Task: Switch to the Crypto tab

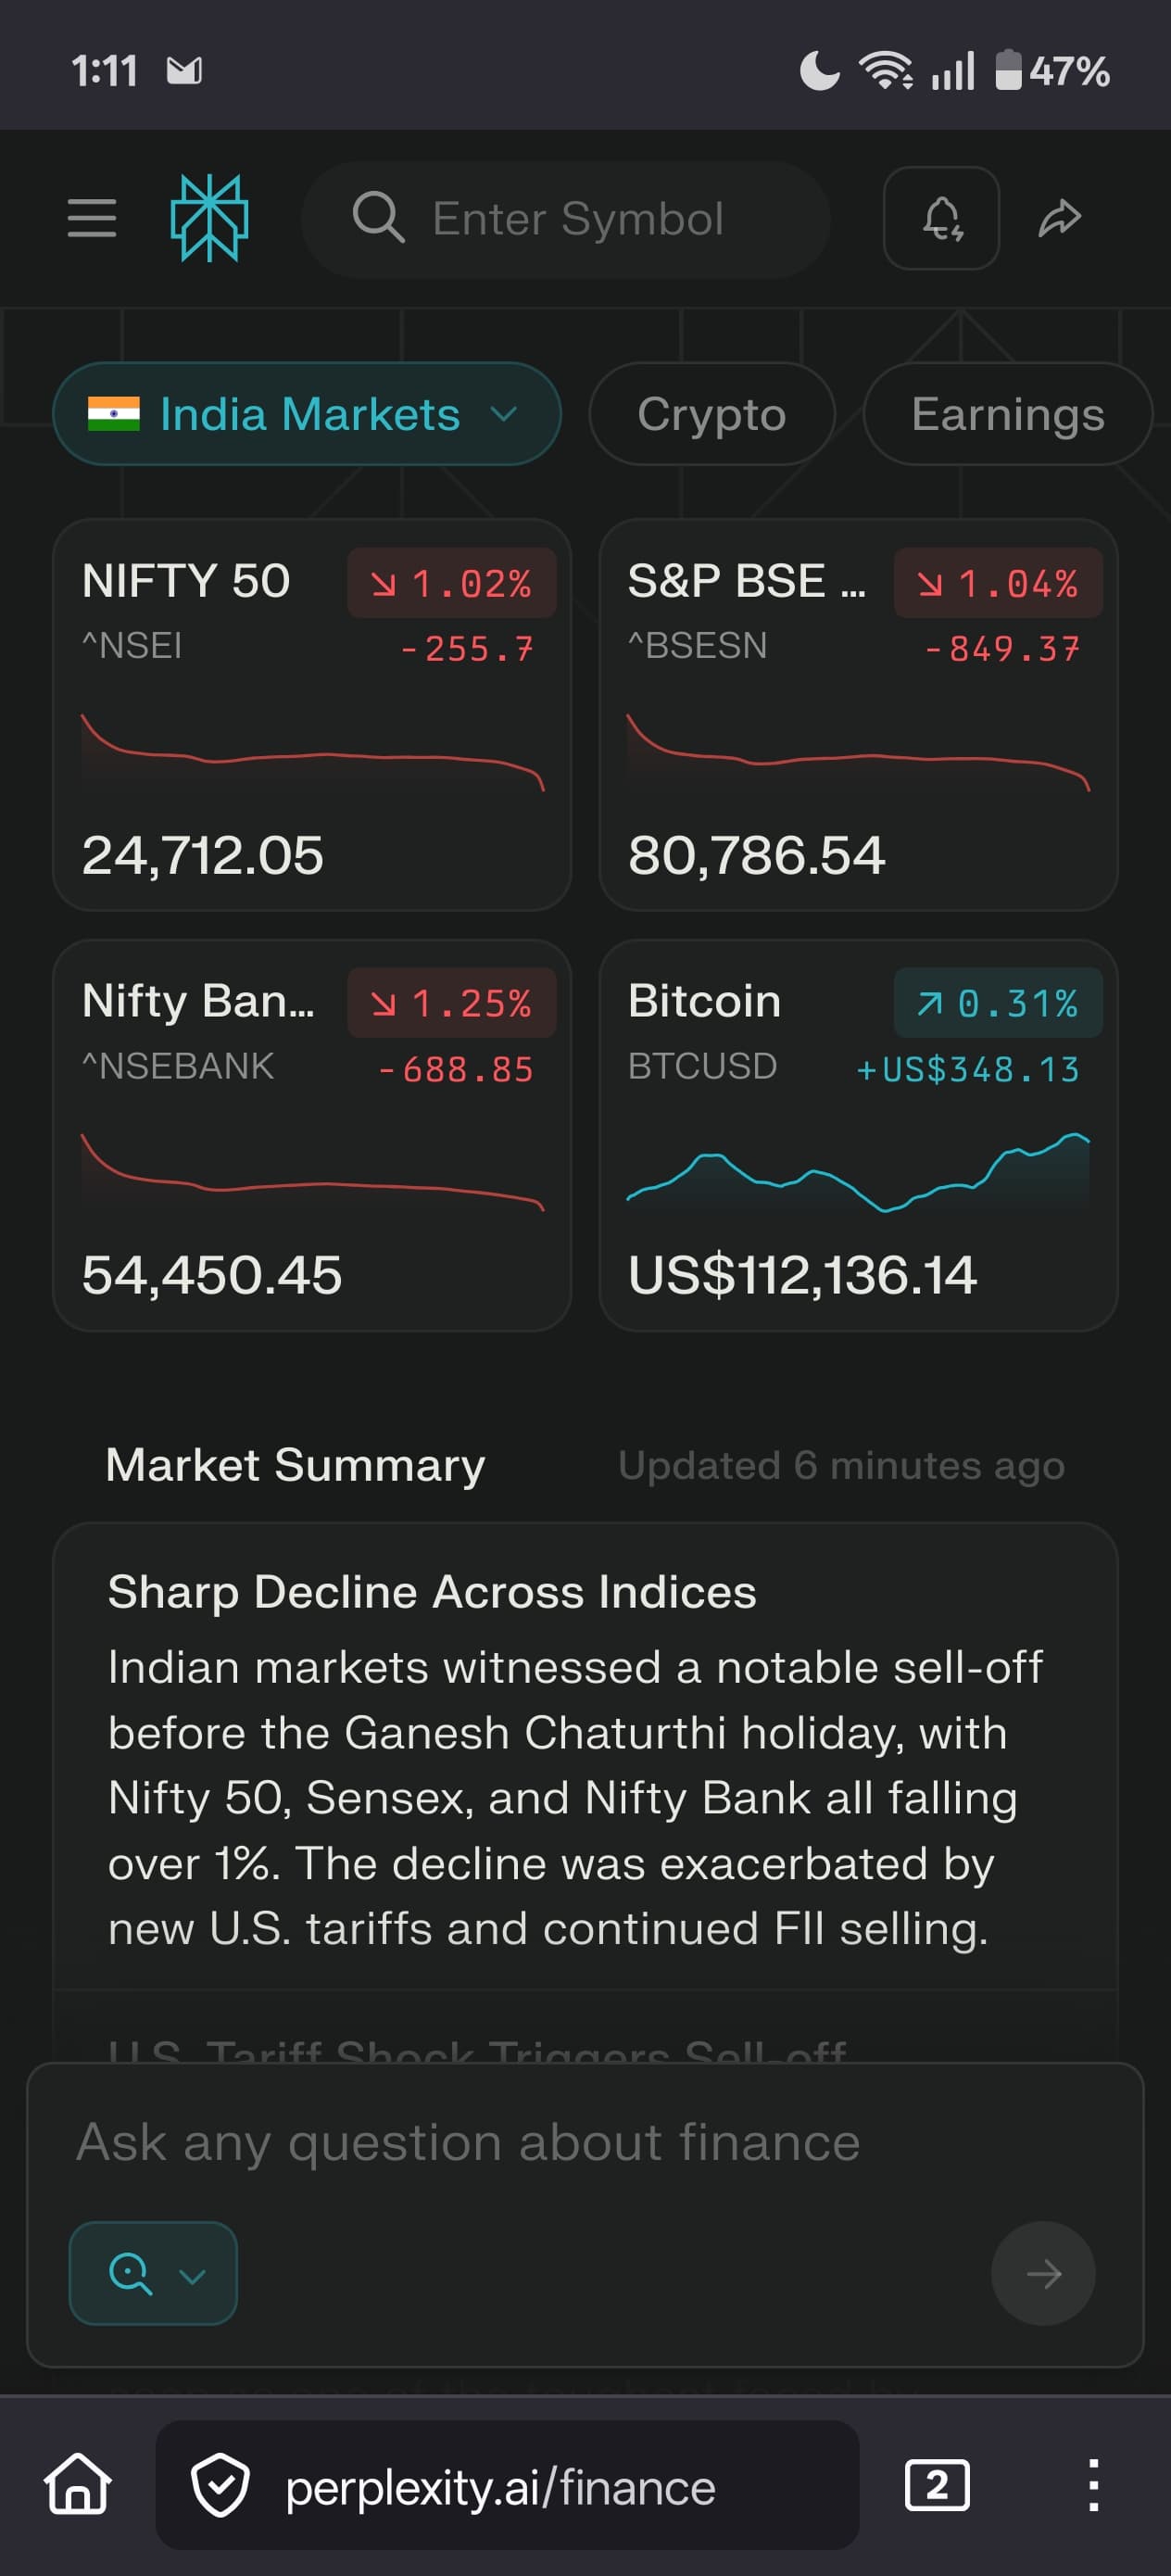Action: (712, 414)
